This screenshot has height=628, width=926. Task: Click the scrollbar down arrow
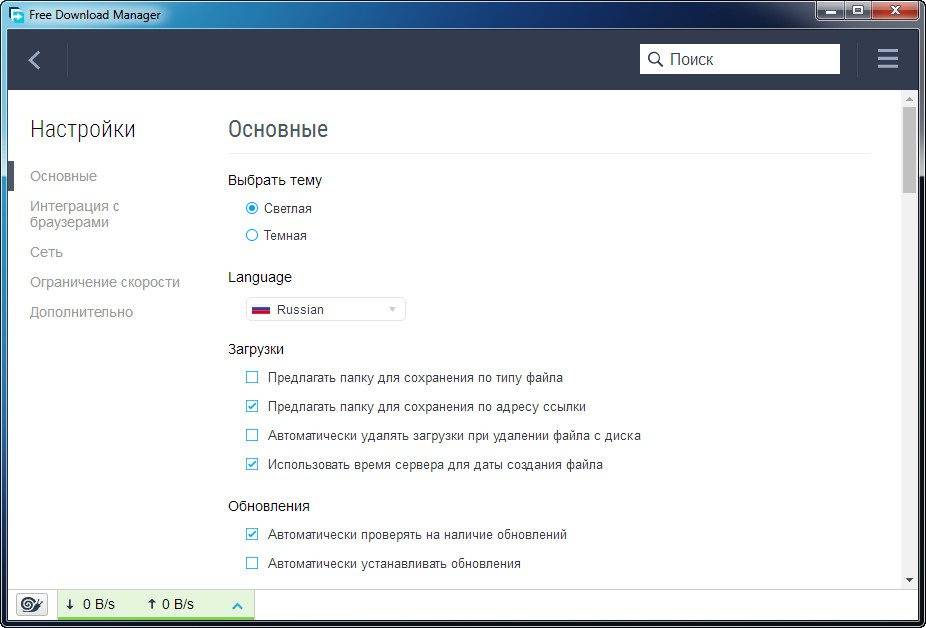coord(909,580)
